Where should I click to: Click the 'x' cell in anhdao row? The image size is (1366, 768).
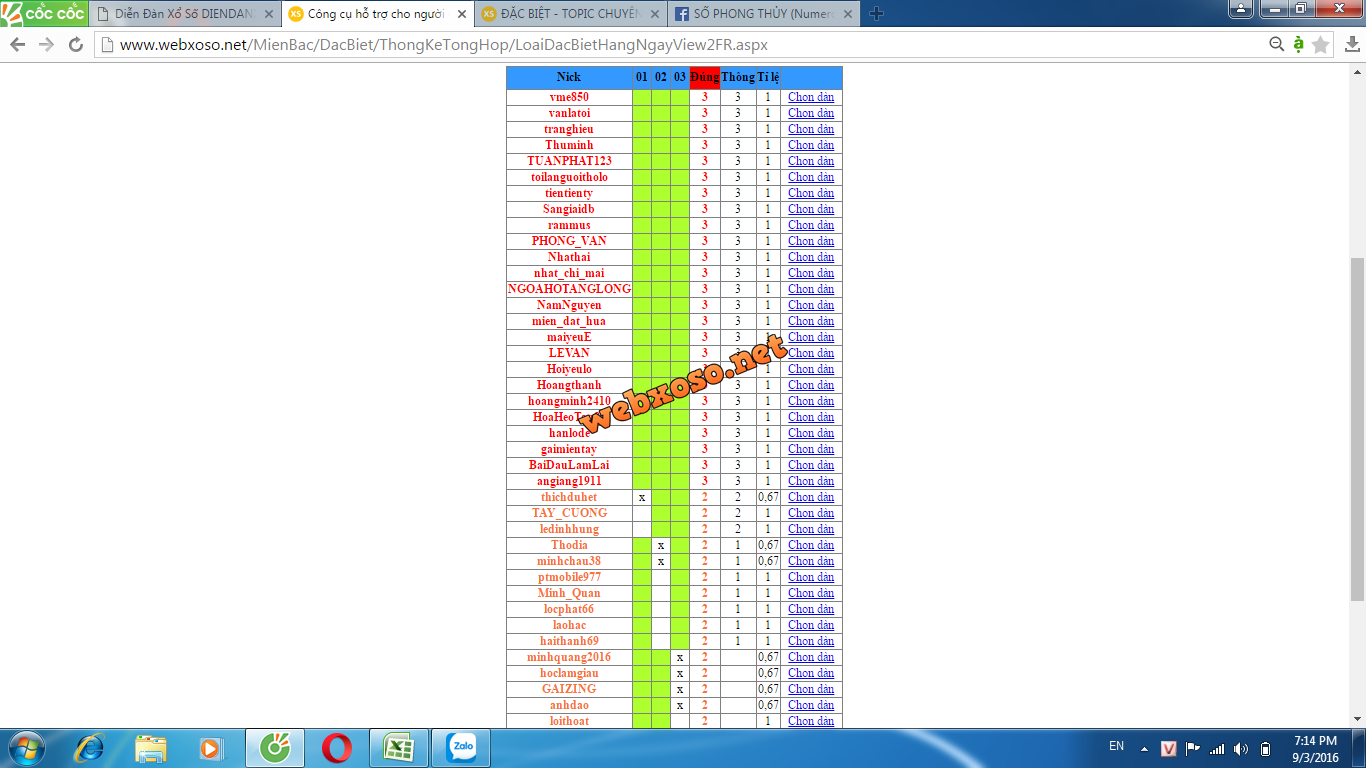tap(680, 705)
